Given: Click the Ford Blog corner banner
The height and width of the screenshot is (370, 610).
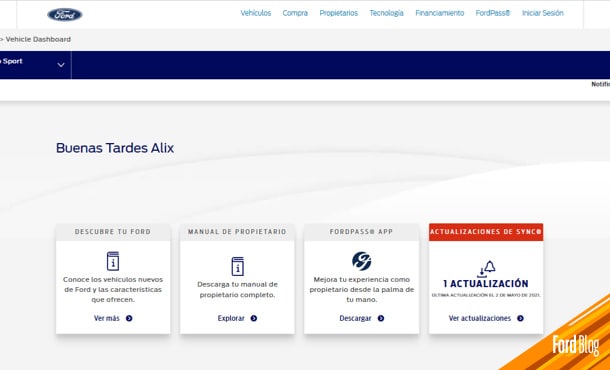Looking at the screenshot, I should pos(575,344).
